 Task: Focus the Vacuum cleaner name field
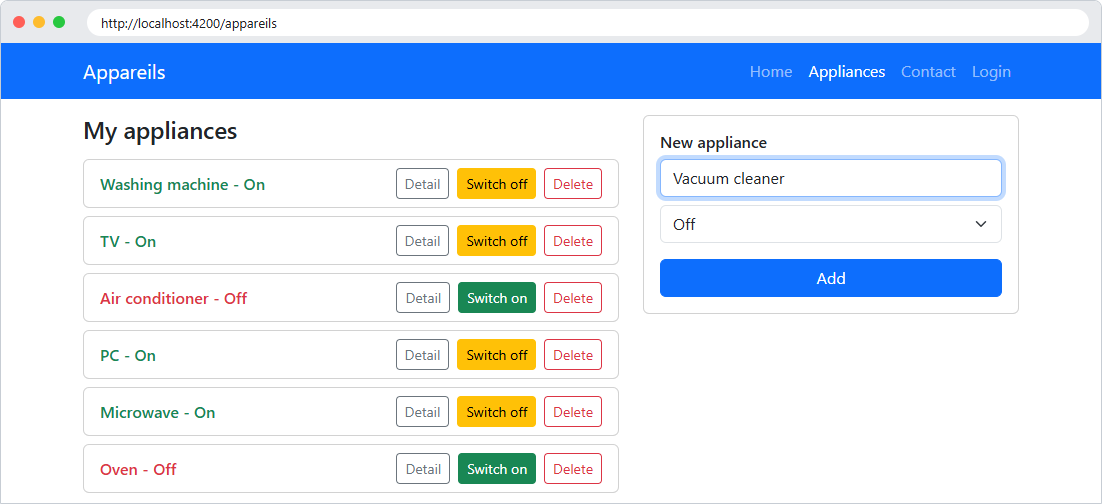point(831,179)
